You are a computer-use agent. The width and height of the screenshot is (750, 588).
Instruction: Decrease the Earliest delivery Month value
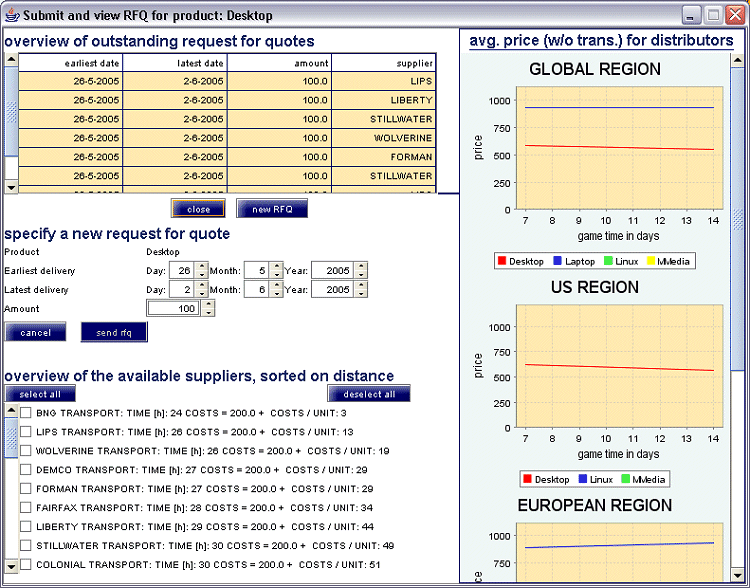[277, 275]
